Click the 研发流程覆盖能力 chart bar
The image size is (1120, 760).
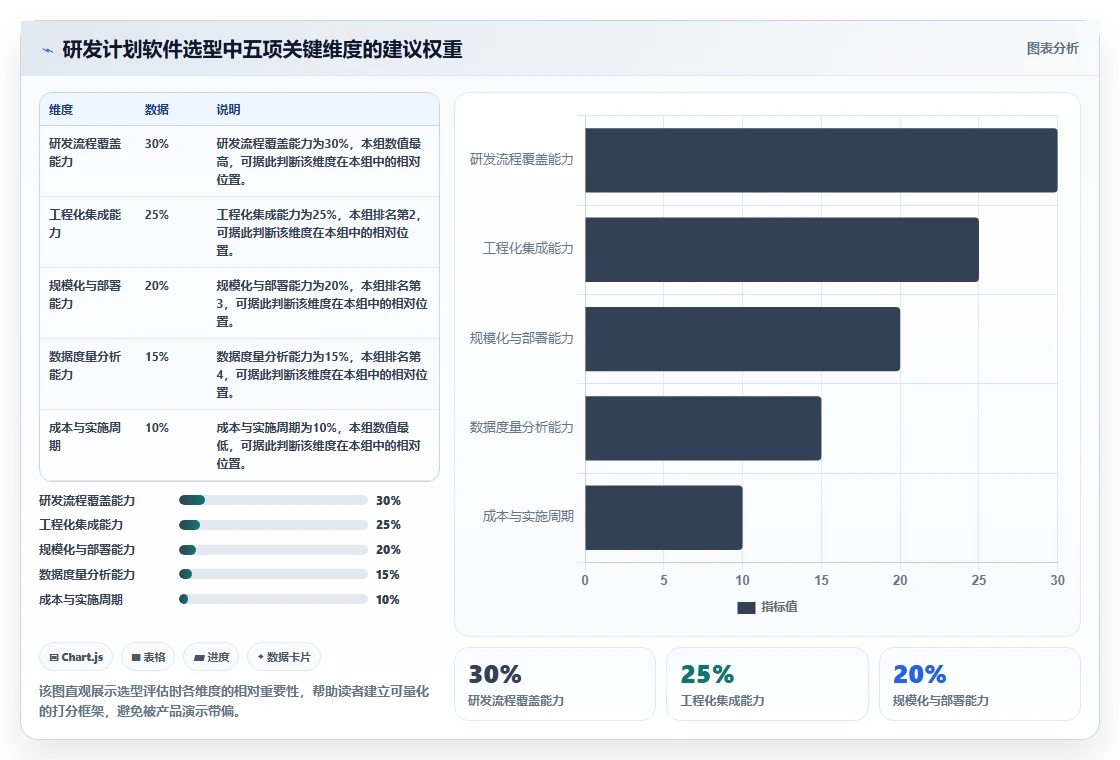[821, 160]
